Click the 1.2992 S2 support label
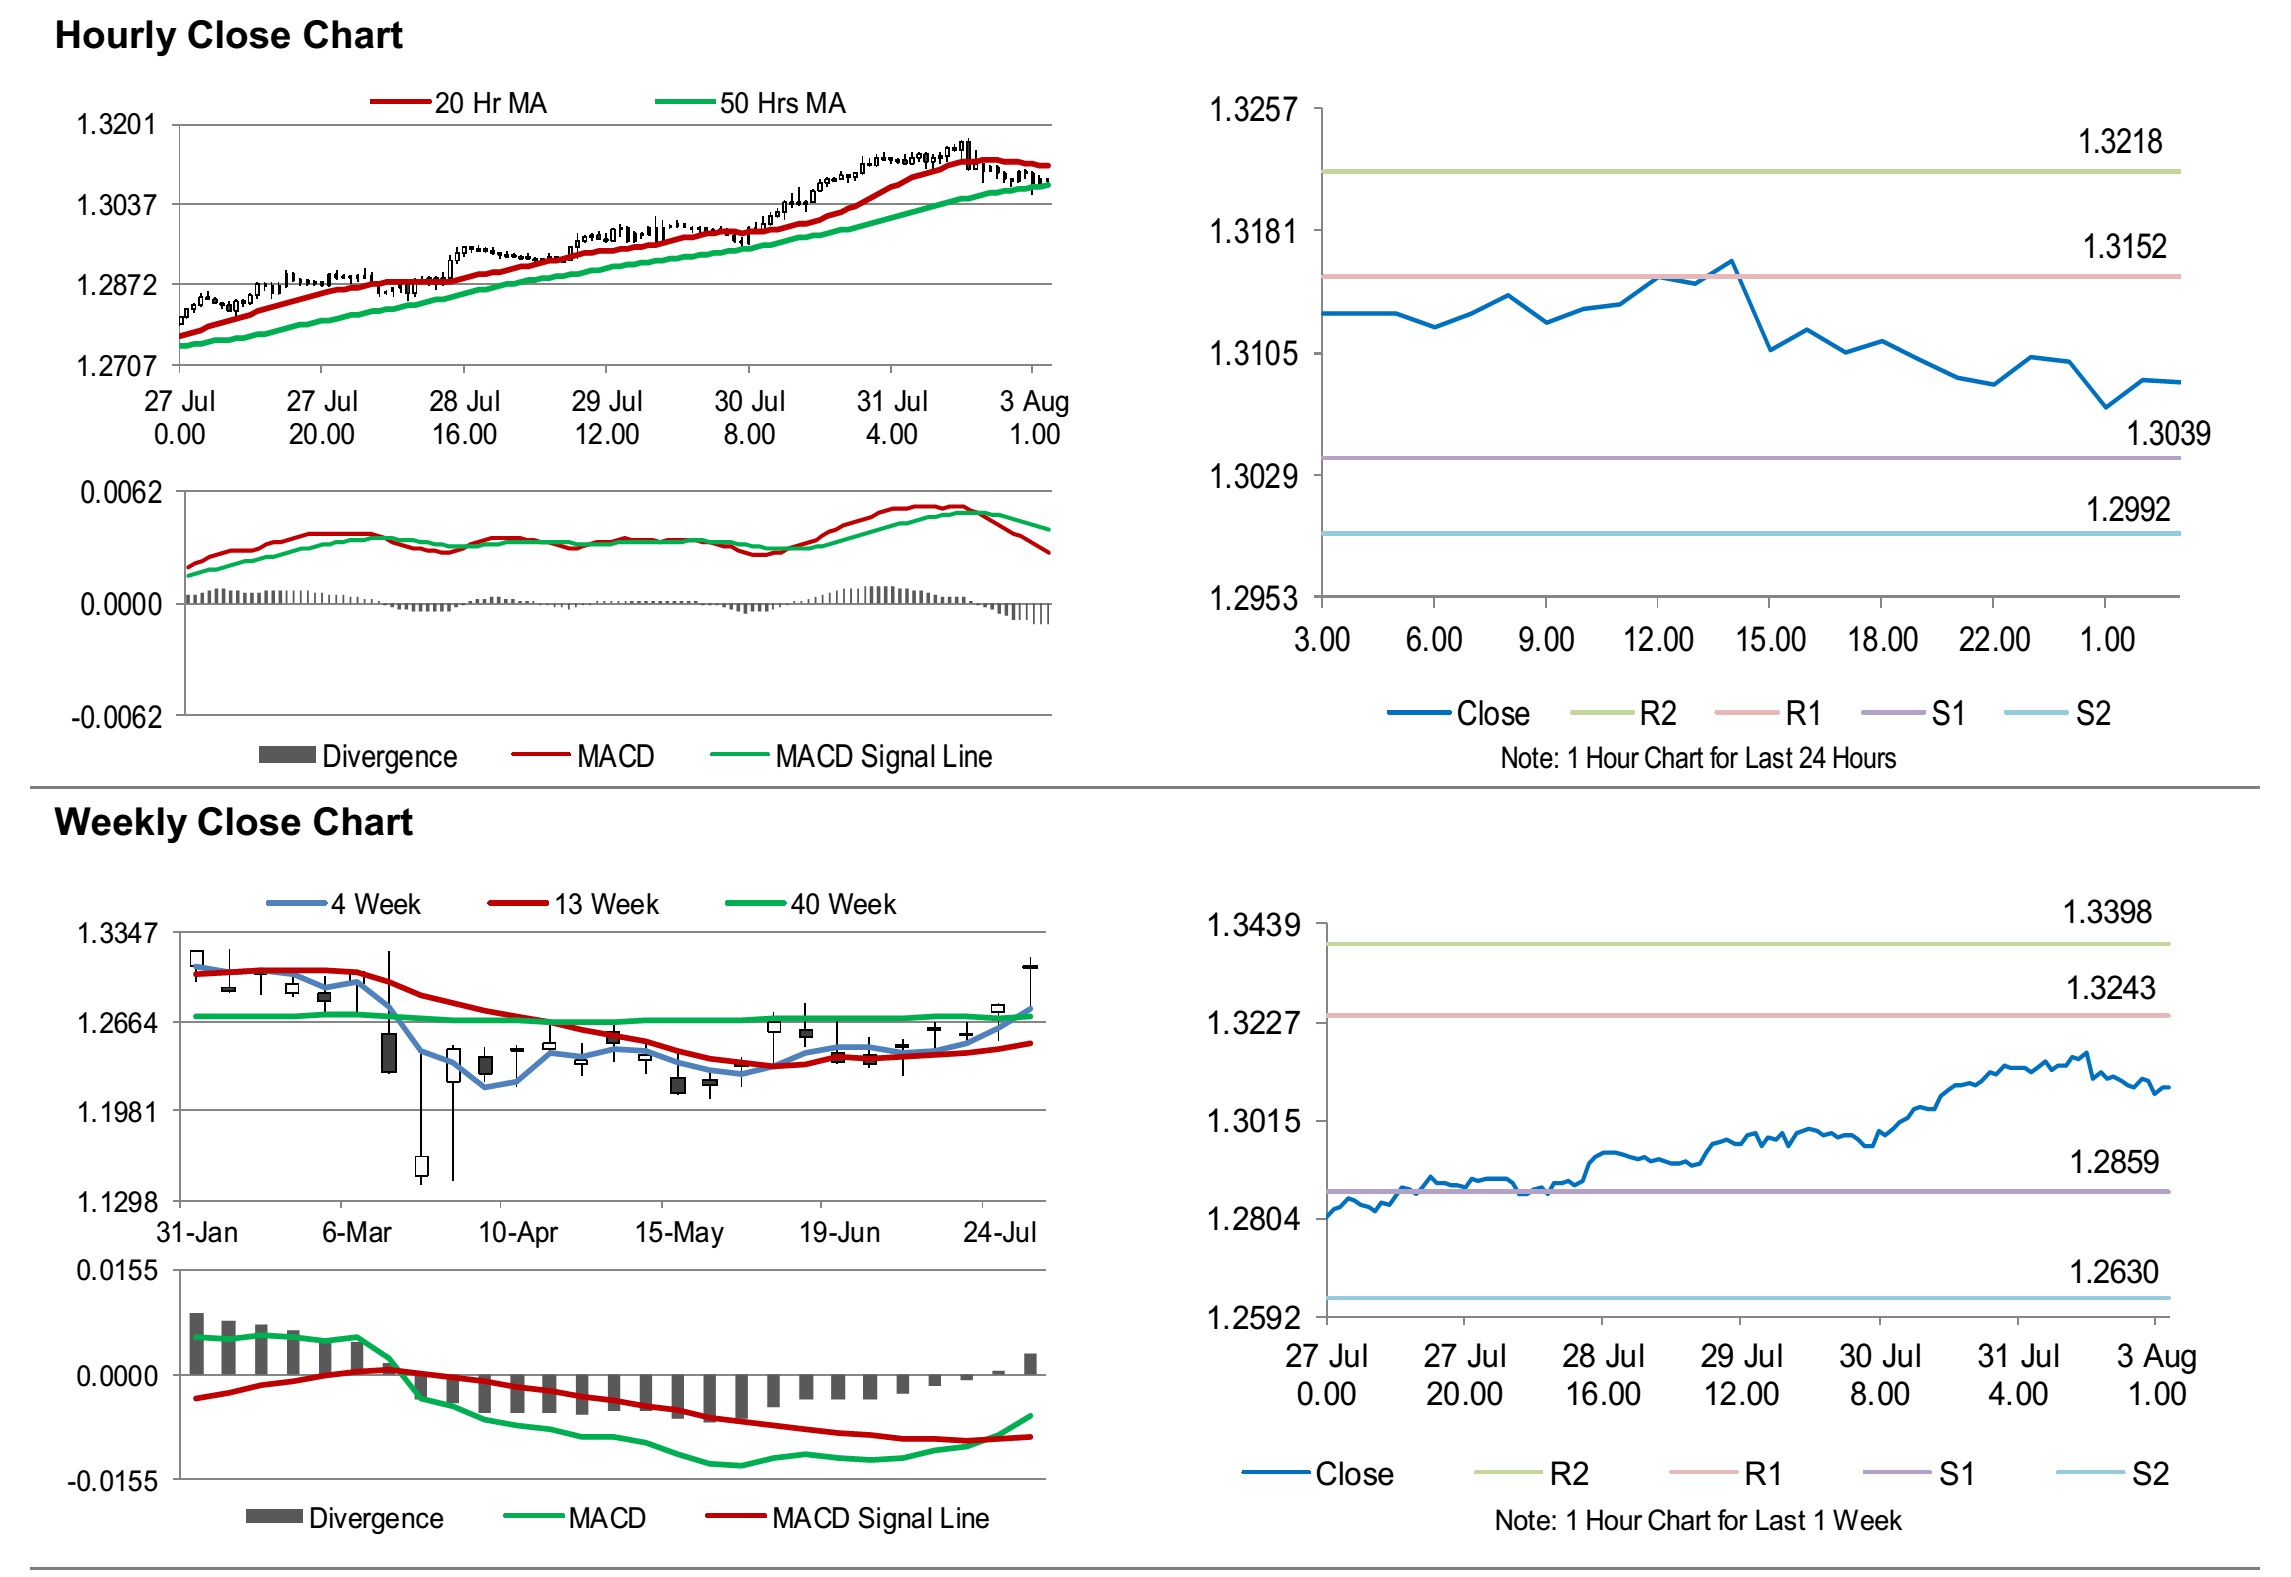Screen dimensions: 2291x1577 (2128, 510)
